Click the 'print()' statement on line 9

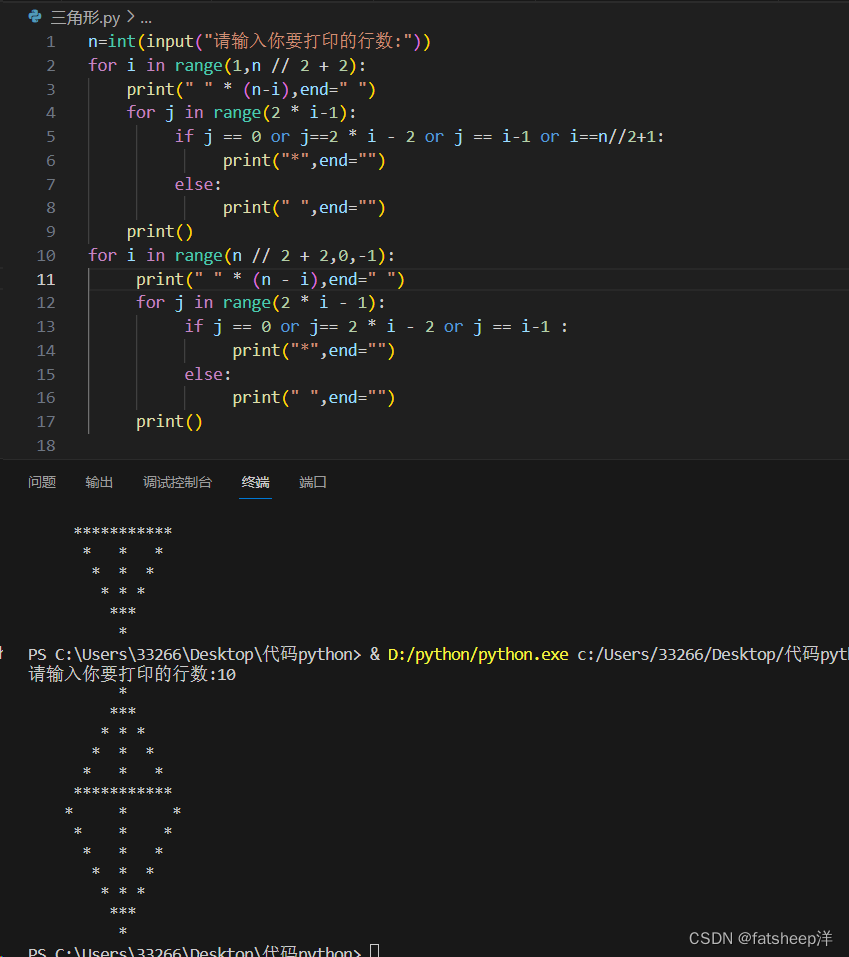click(x=160, y=232)
